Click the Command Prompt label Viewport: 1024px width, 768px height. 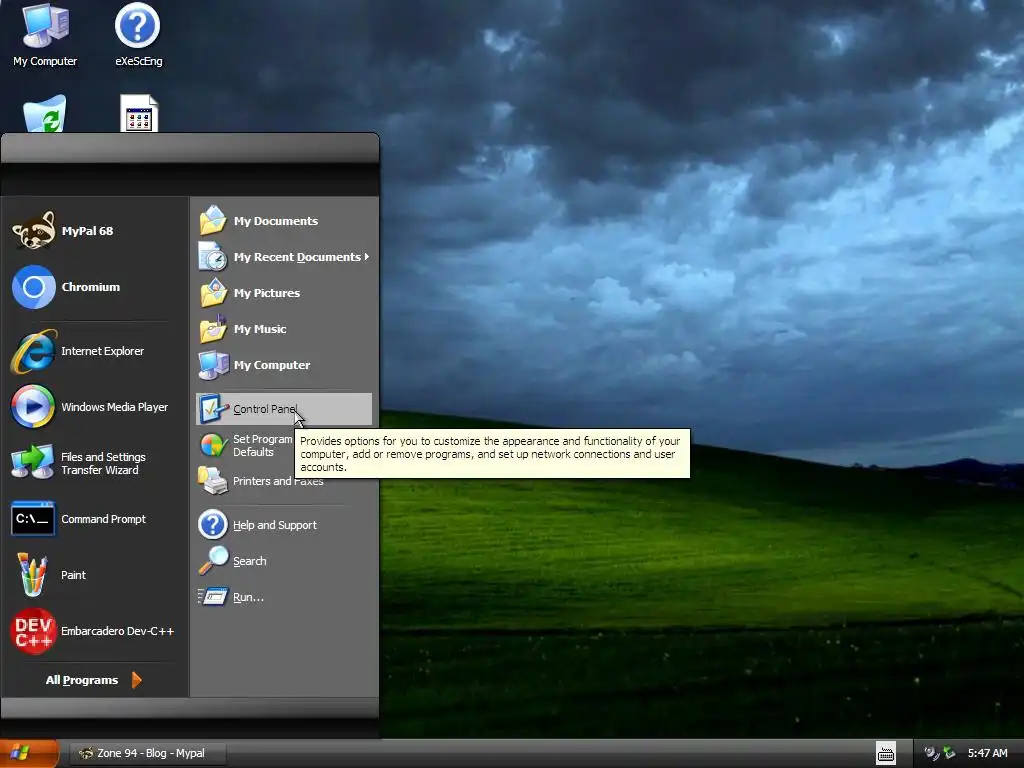(x=103, y=519)
